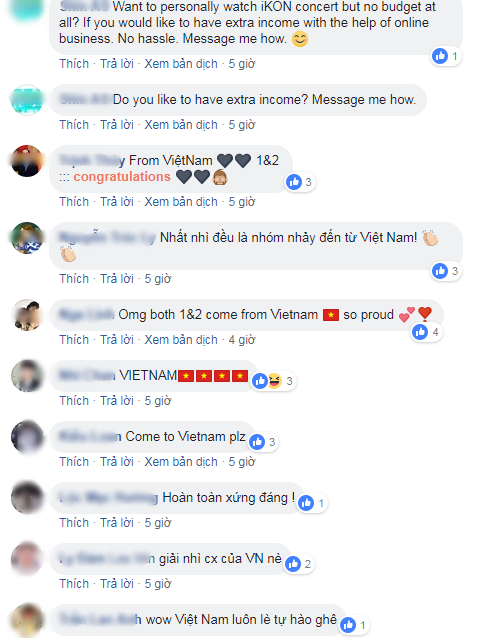
Task: Click '5 giờ' timestamp under 'giải nhì' comment
Action: click(158, 584)
